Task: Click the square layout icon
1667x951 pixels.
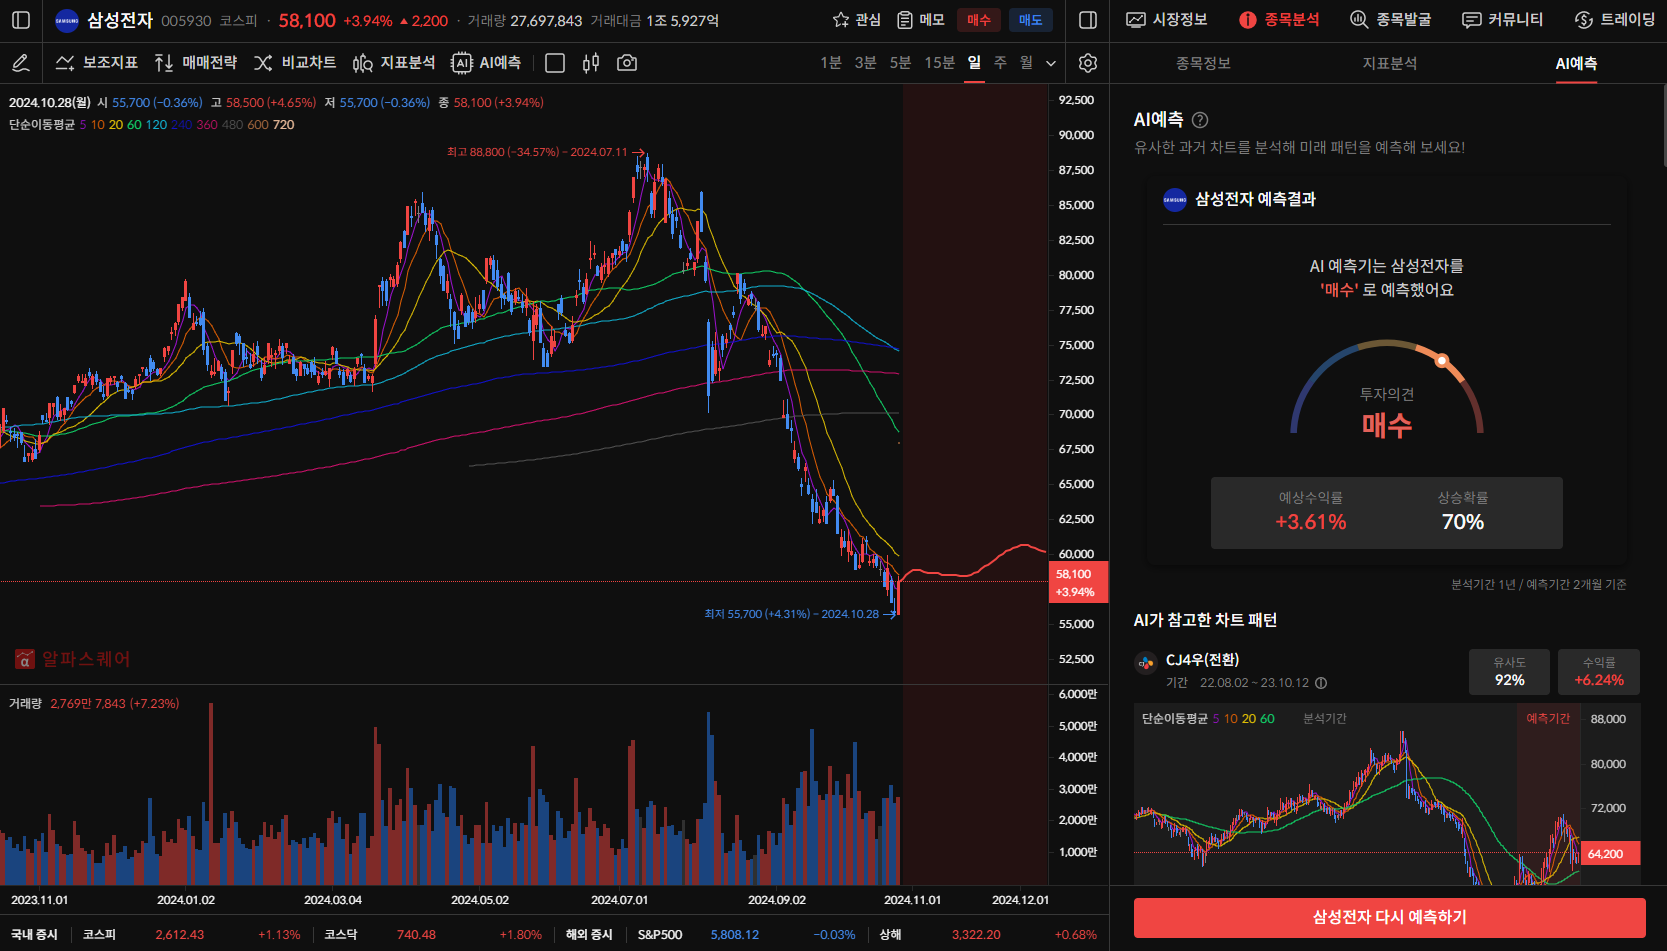Action: tap(555, 63)
